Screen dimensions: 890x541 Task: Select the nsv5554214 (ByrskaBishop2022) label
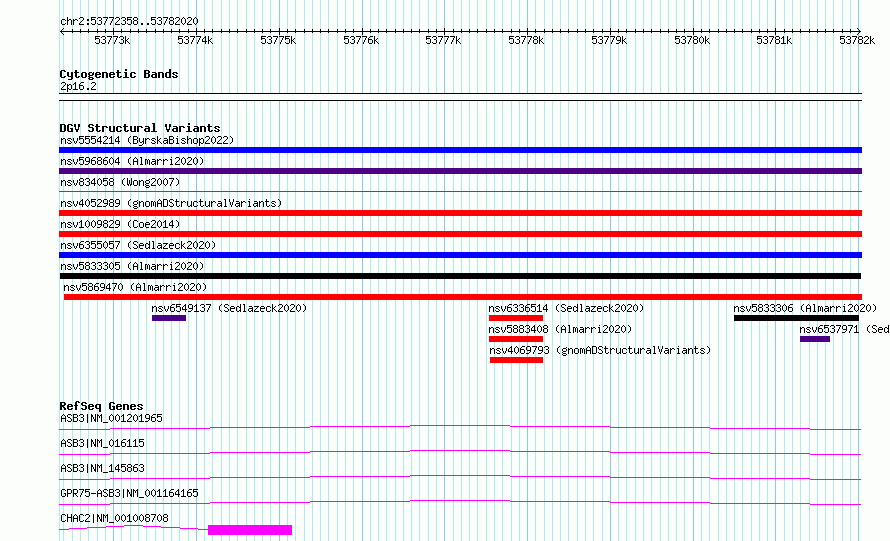coord(147,140)
